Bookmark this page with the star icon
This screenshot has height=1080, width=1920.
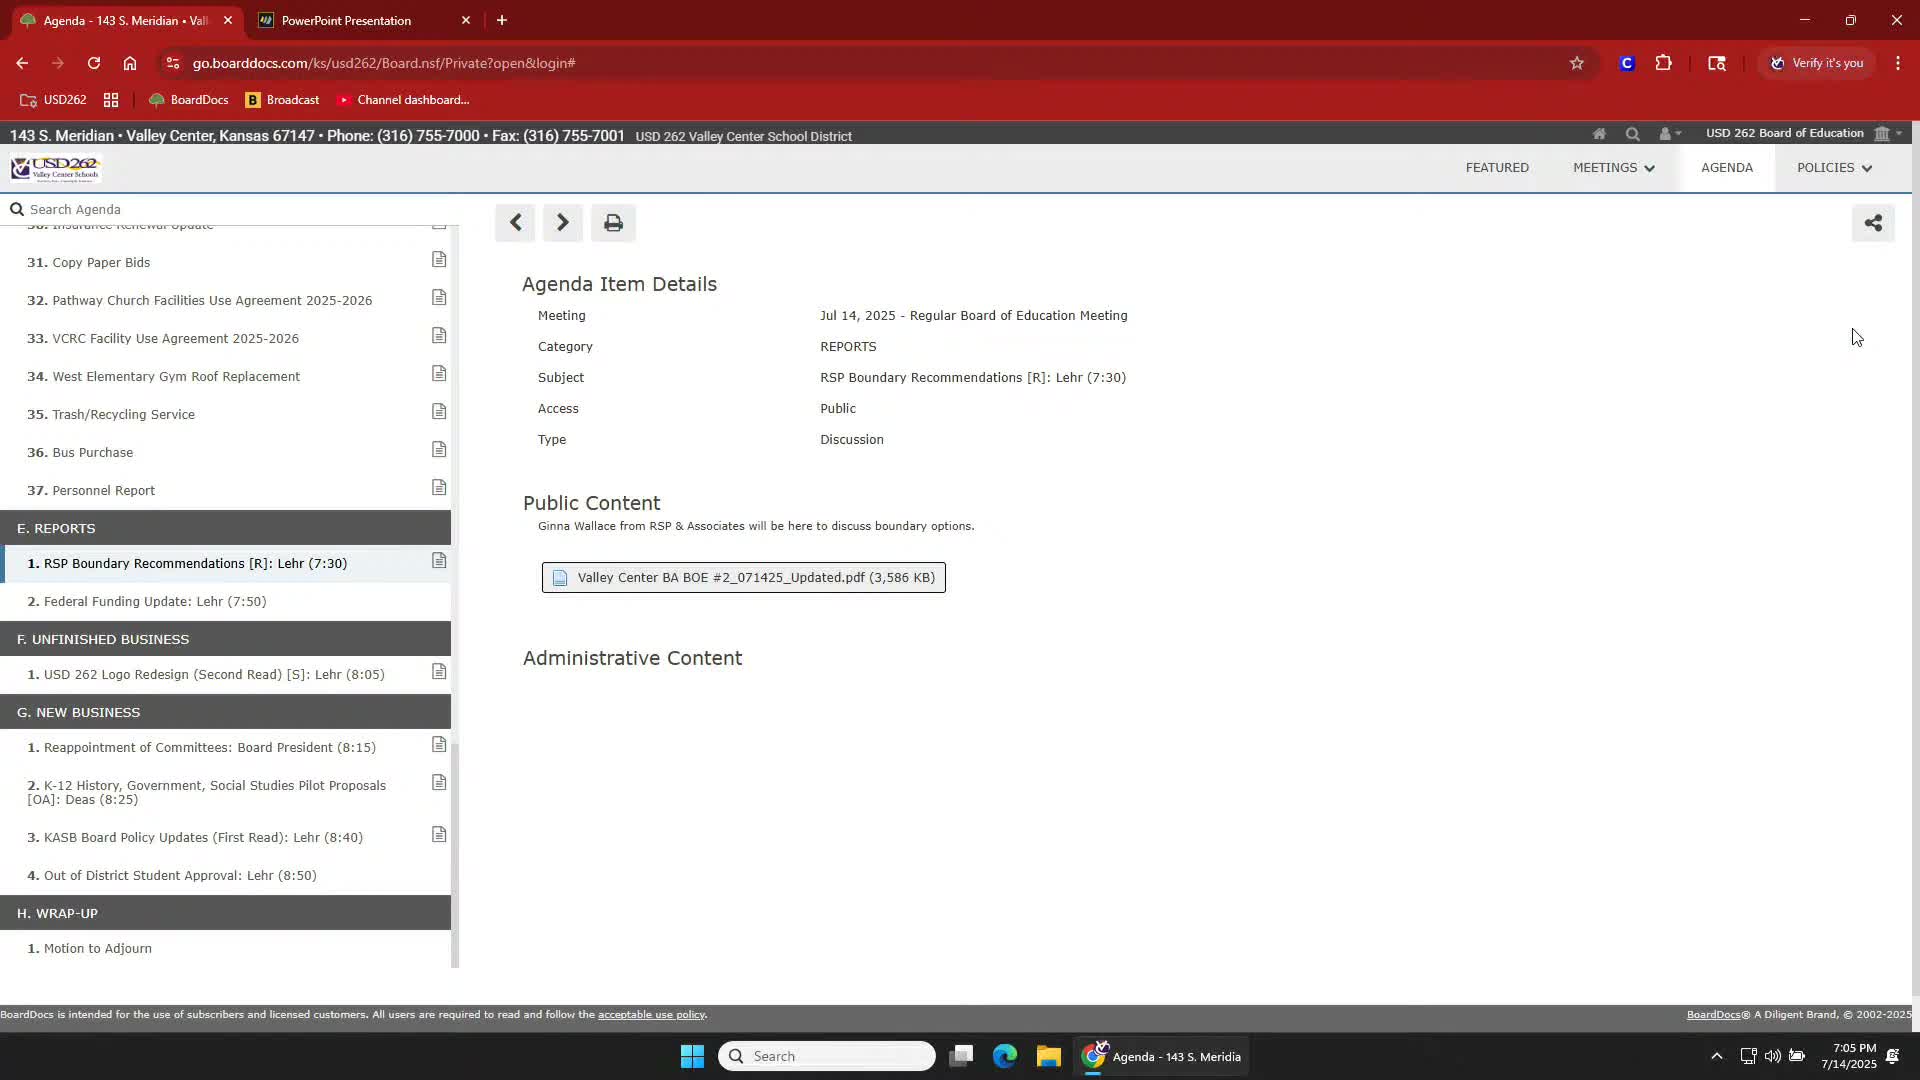point(1577,63)
